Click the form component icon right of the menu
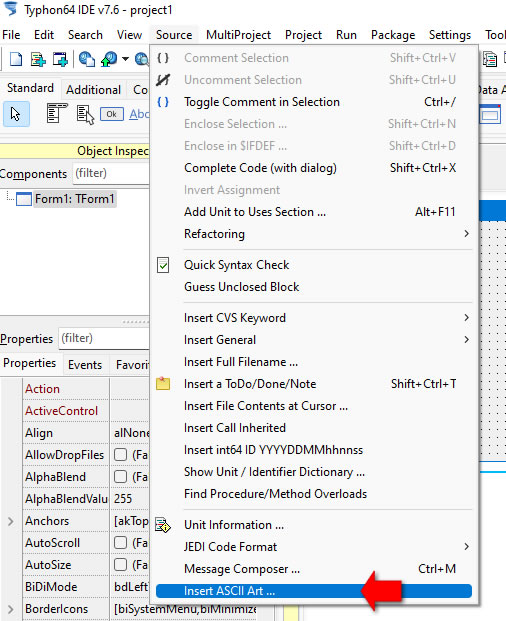The width and height of the screenshot is (506, 621). click(x=490, y=115)
